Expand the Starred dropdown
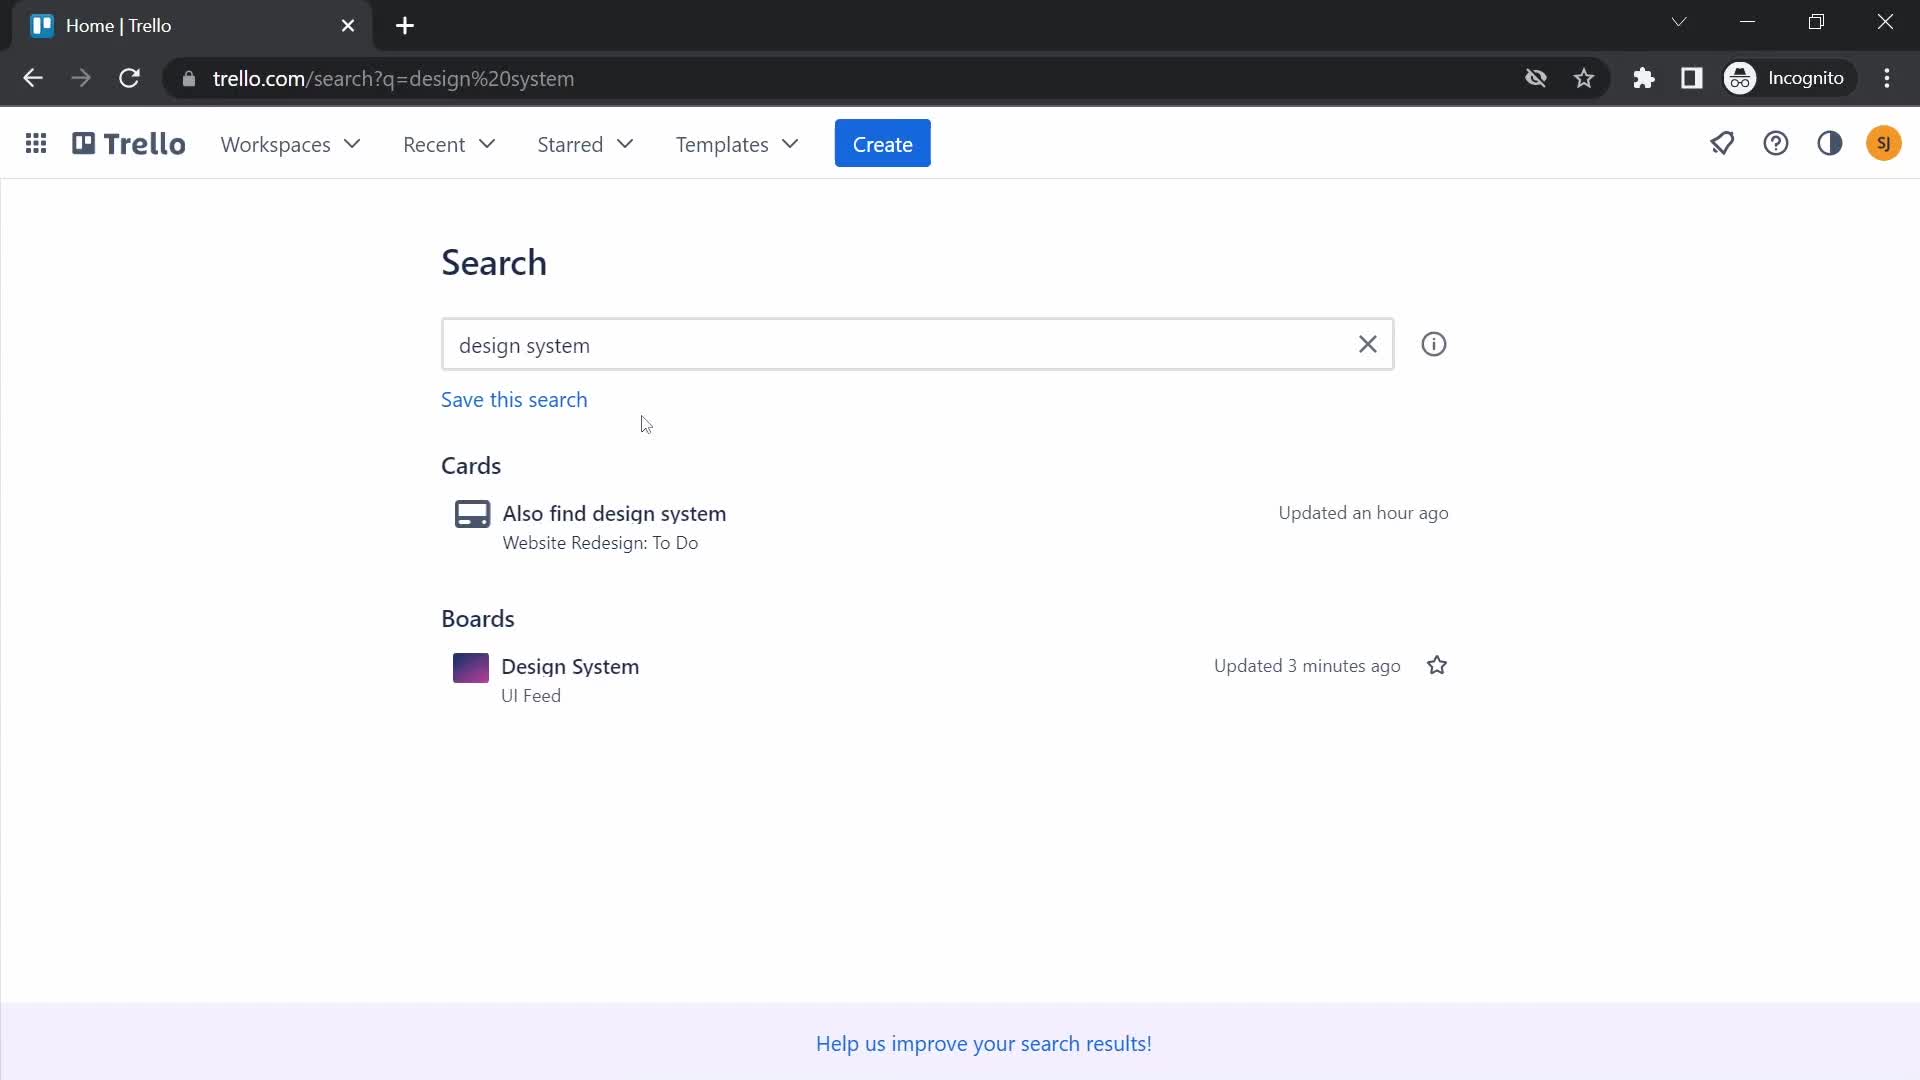1920x1080 pixels. pos(585,144)
